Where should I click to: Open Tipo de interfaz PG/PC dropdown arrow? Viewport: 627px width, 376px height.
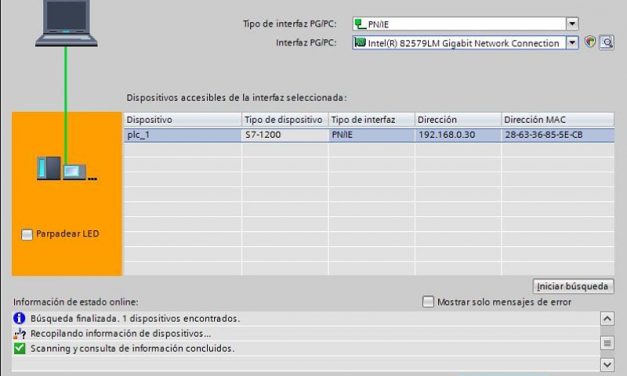click(572, 24)
